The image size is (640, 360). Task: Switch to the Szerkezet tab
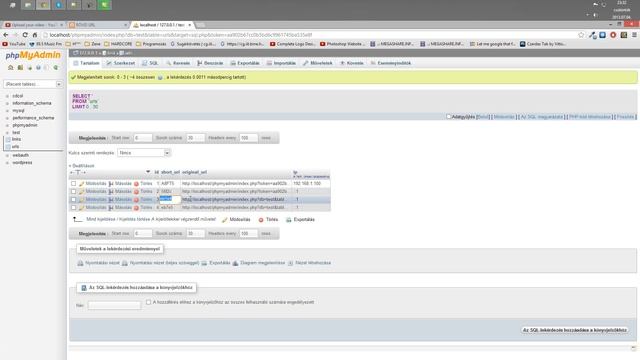(120, 63)
